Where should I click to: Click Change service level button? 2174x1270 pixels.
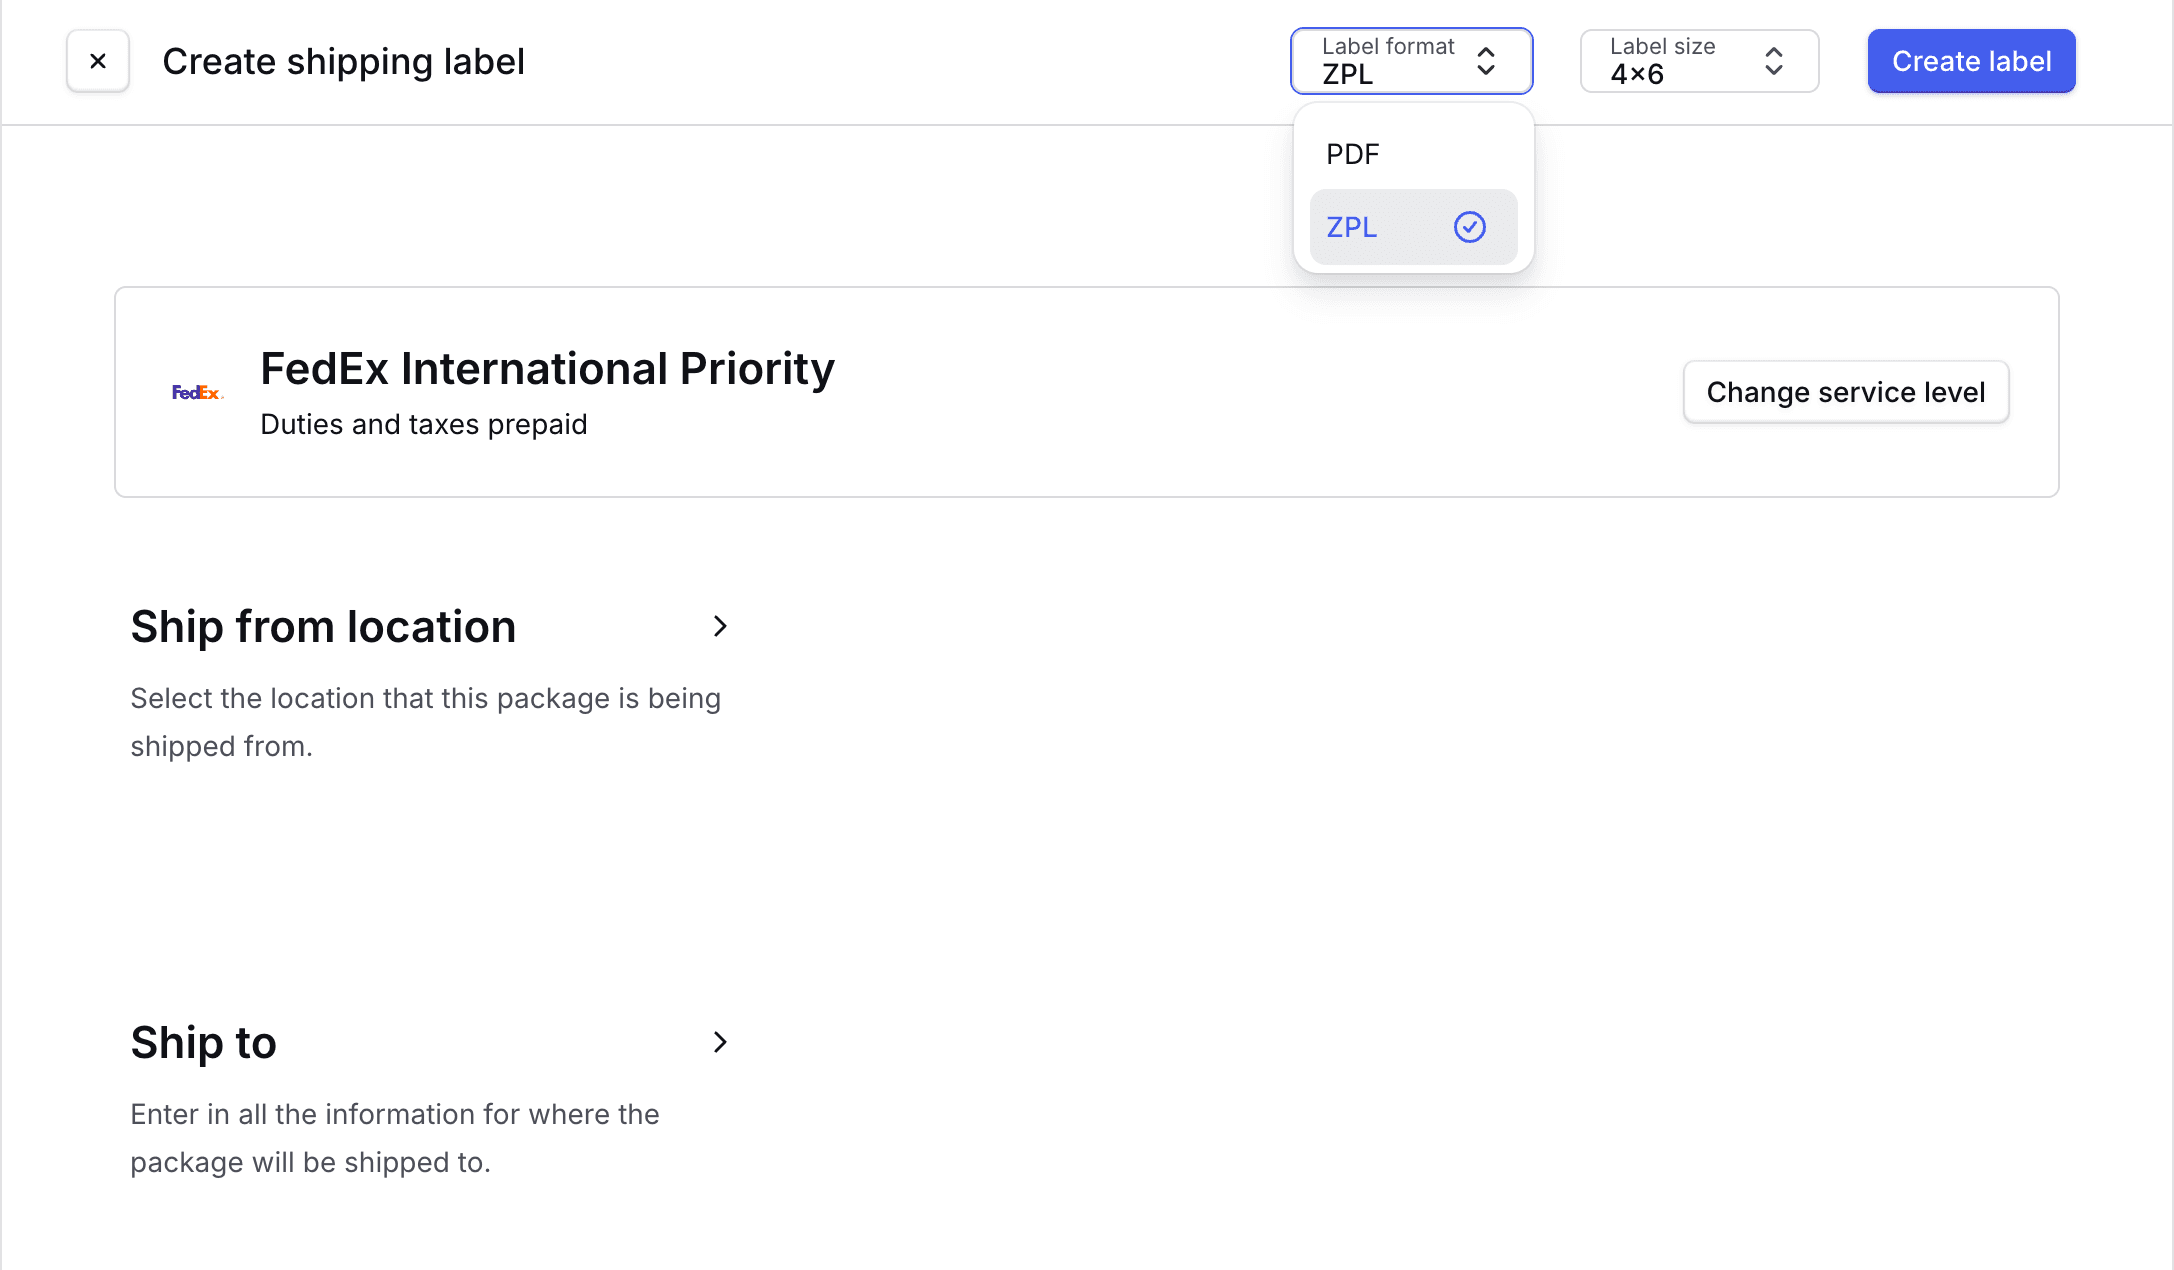tap(1846, 392)
